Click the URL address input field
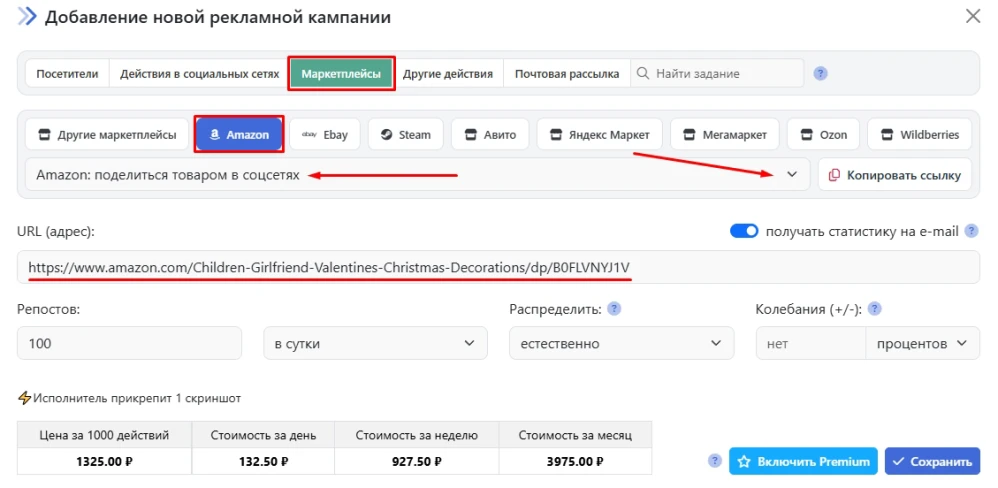998x488 pixels. pyautogui.click(x=498, y=267)
